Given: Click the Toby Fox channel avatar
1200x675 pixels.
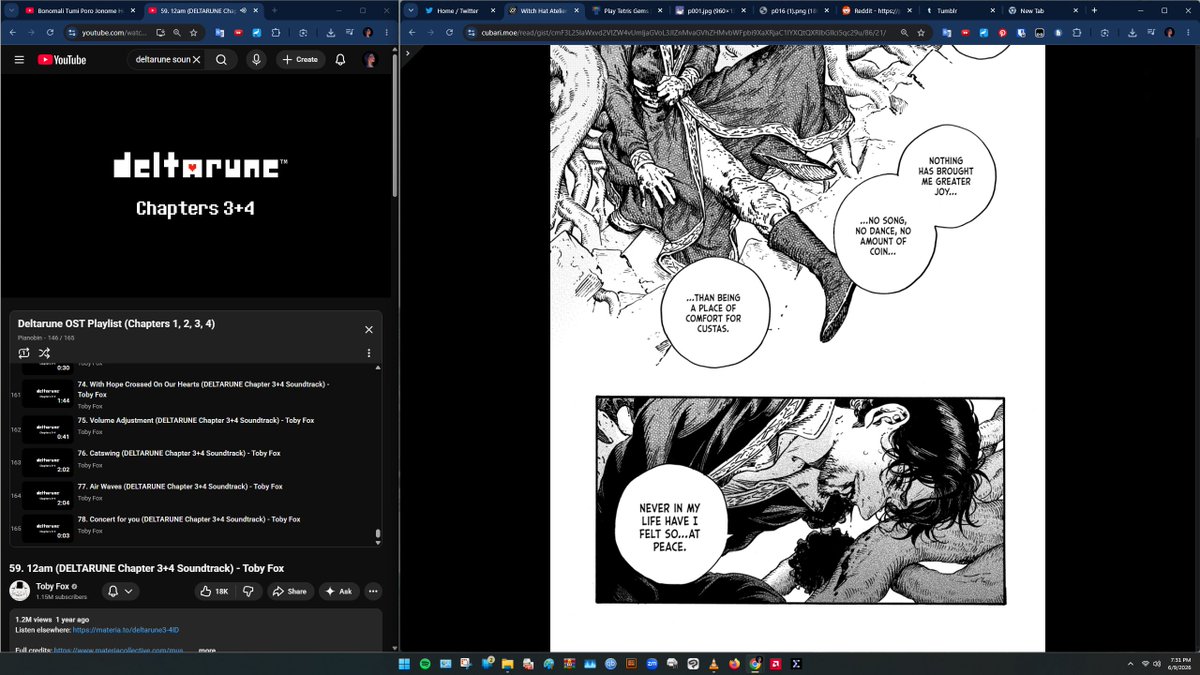Looking at the screenshot, I should coord(19,591).
